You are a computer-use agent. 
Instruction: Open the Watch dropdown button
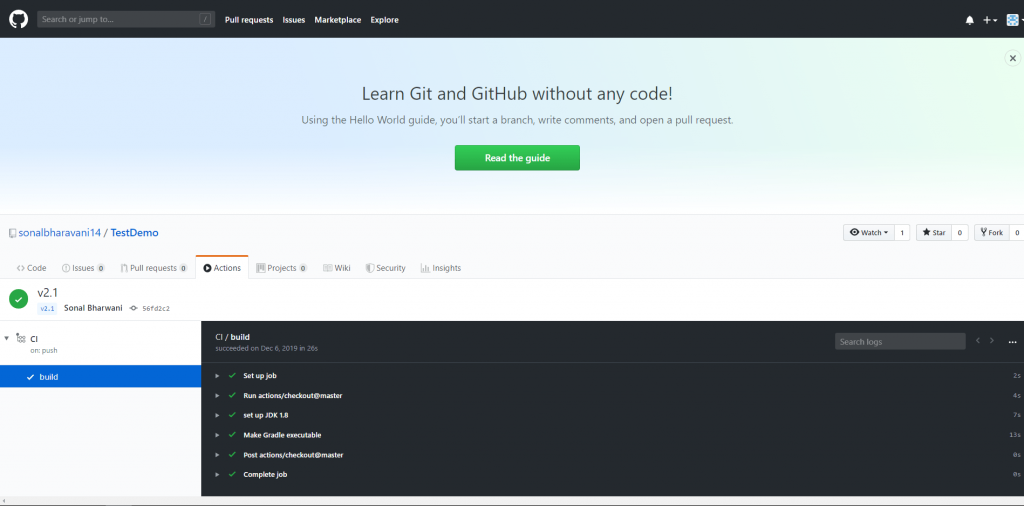(869, 232)
